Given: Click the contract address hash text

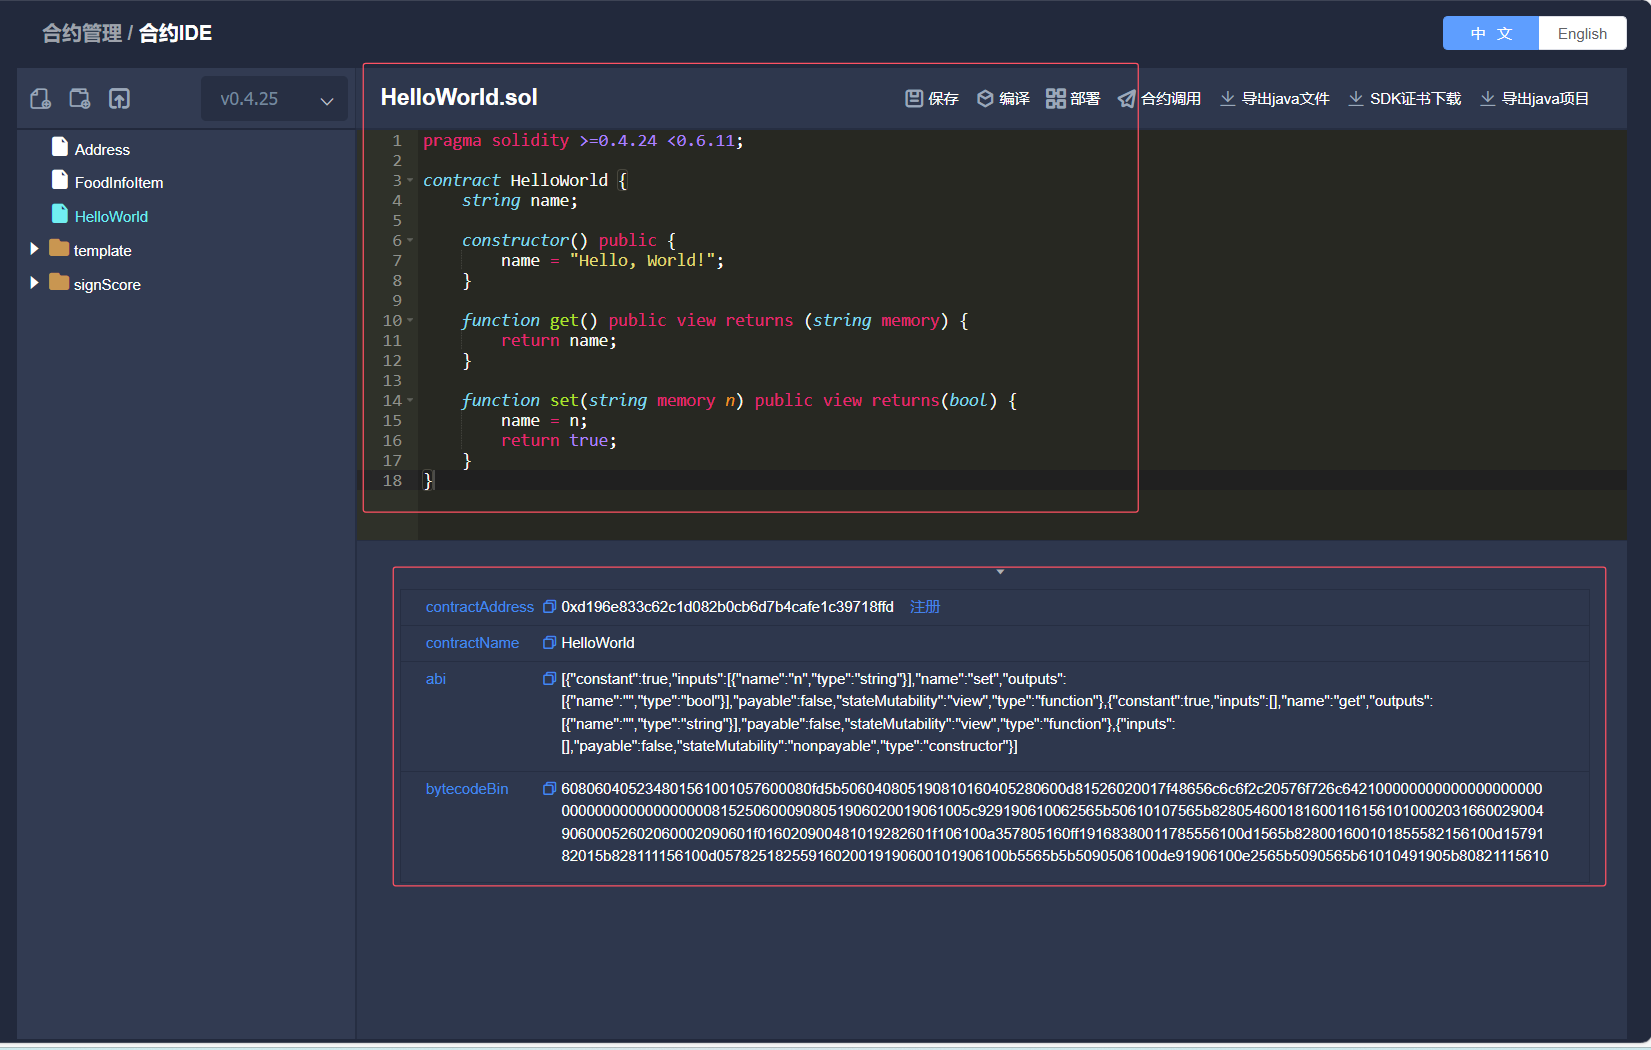Looking at the screenshot, I should tap(727, 607).
